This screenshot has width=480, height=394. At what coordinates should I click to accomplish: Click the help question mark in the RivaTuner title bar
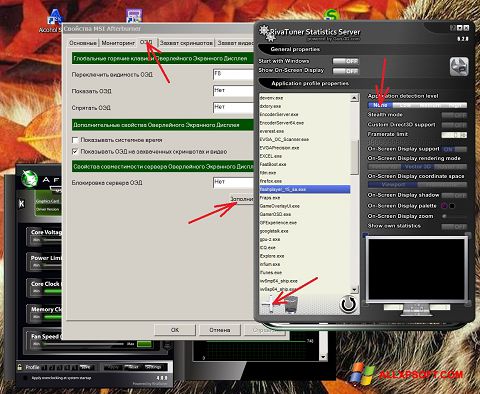[453, 28]
